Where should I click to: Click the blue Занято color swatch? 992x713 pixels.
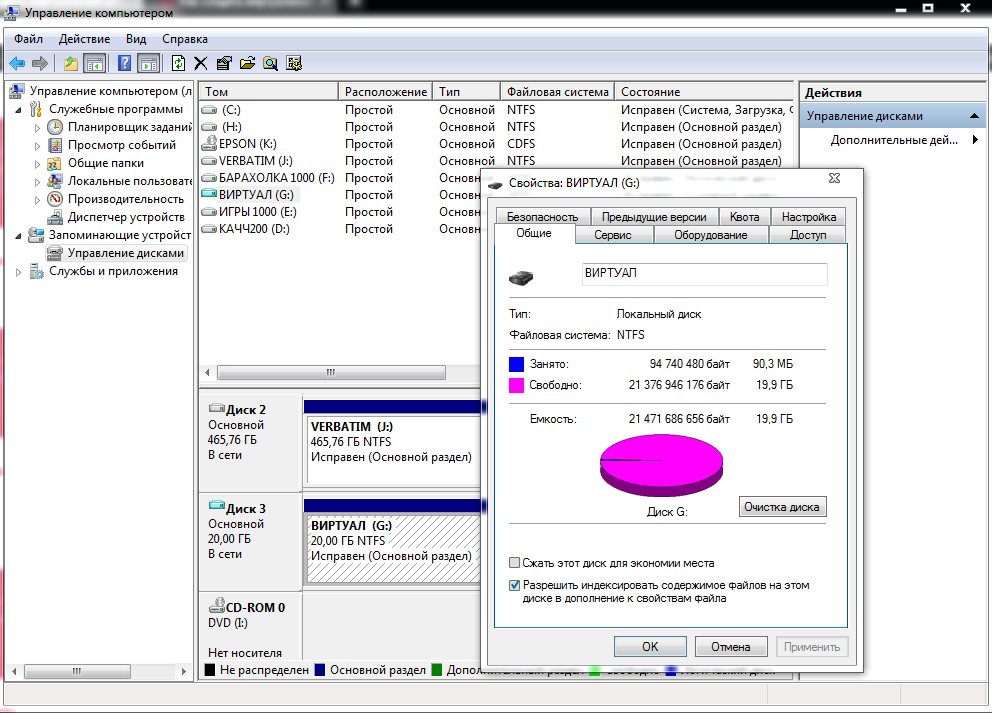pos(516,364)
